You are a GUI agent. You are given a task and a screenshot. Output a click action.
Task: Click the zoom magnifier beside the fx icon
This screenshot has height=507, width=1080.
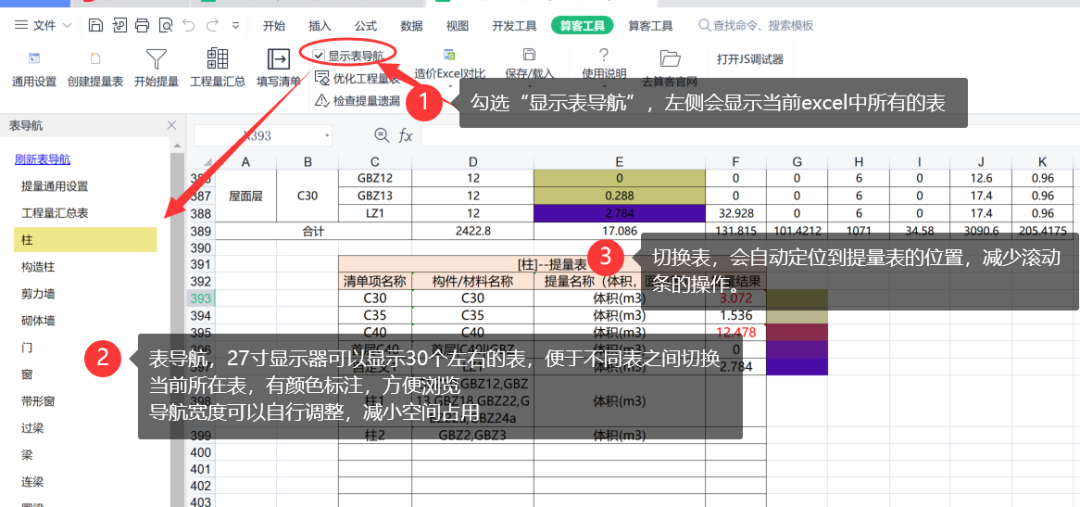[x=381, y=135]
